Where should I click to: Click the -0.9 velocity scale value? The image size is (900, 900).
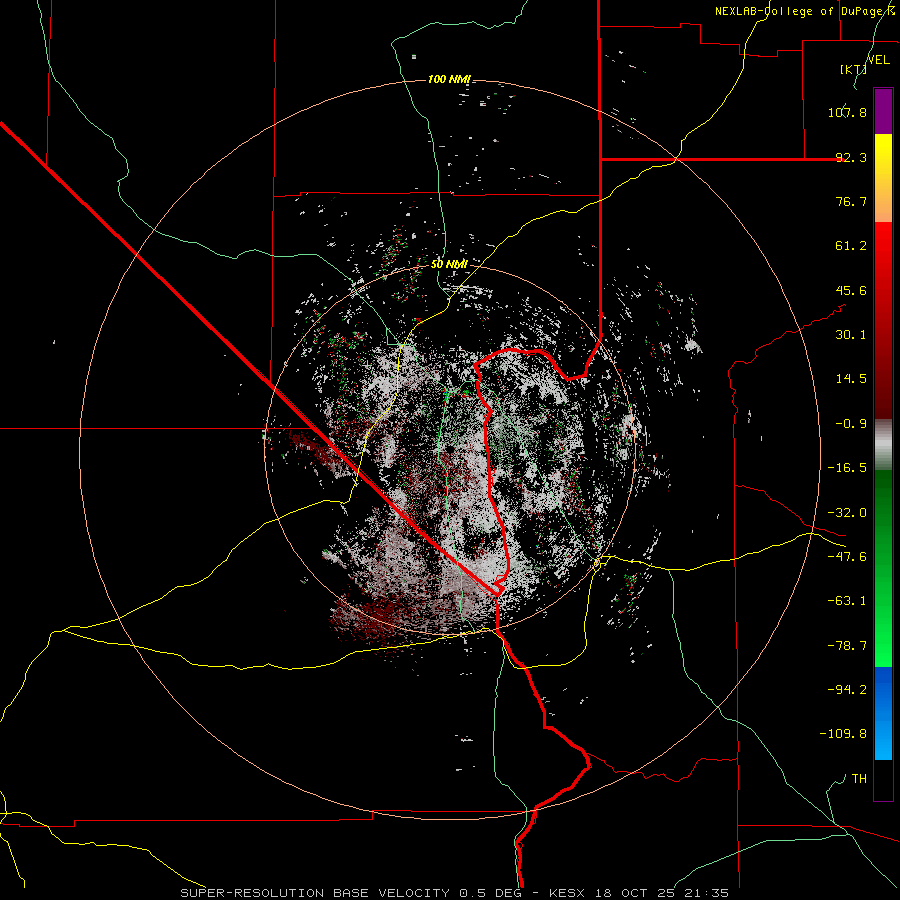[x=851, y=424]
